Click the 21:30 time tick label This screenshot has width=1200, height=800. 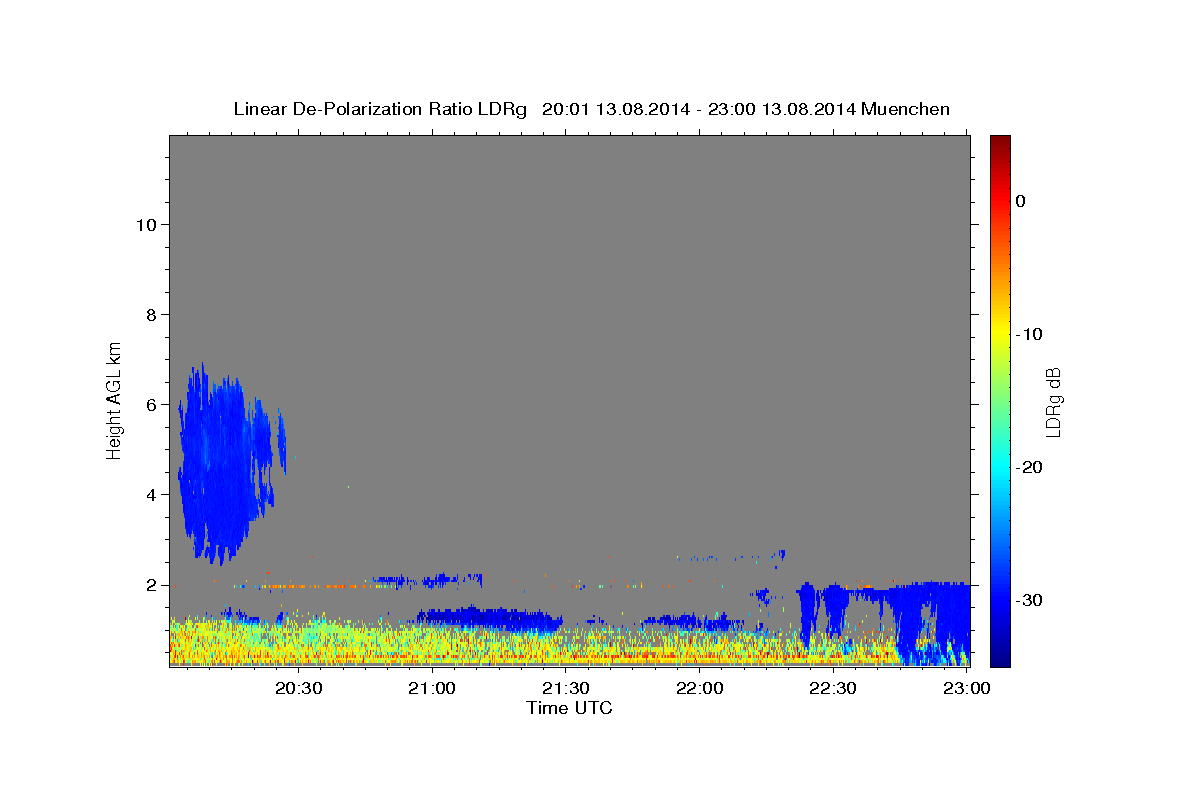coord(566,689)
